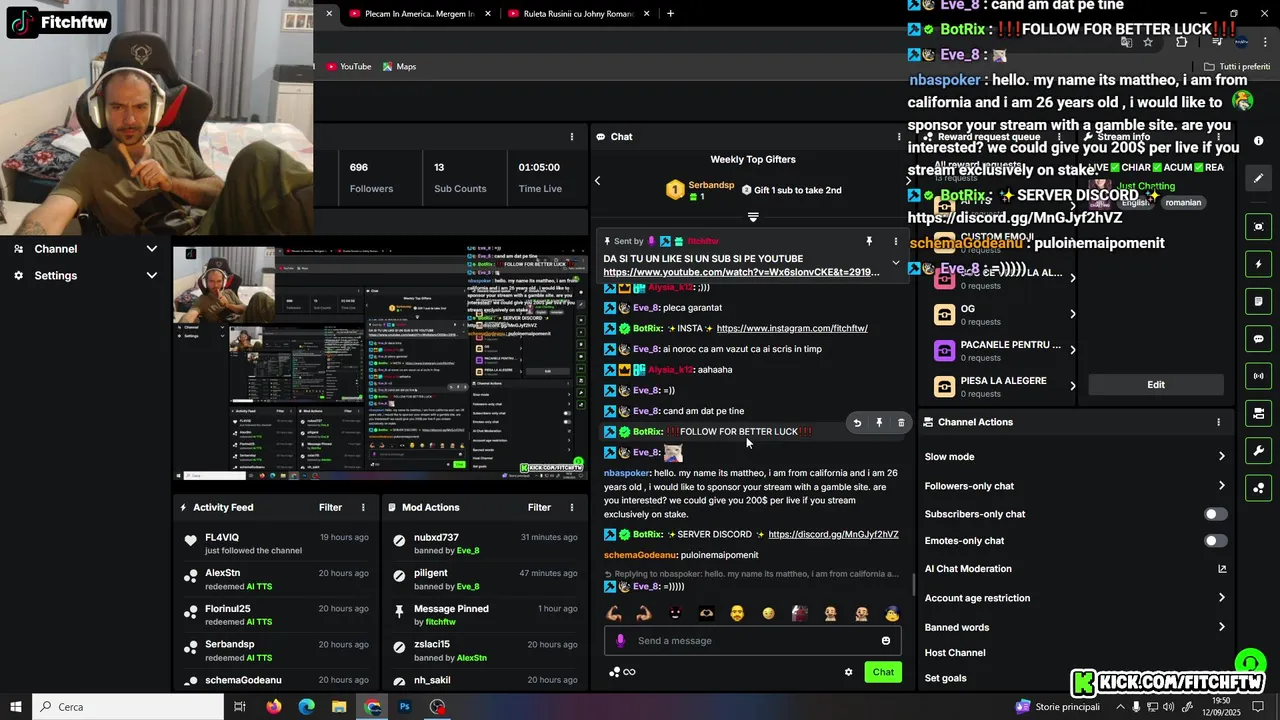Screen dimensions: 1280x720
Task: Toggle the stream preview sidebar icon
Action: pos(1259,227)
